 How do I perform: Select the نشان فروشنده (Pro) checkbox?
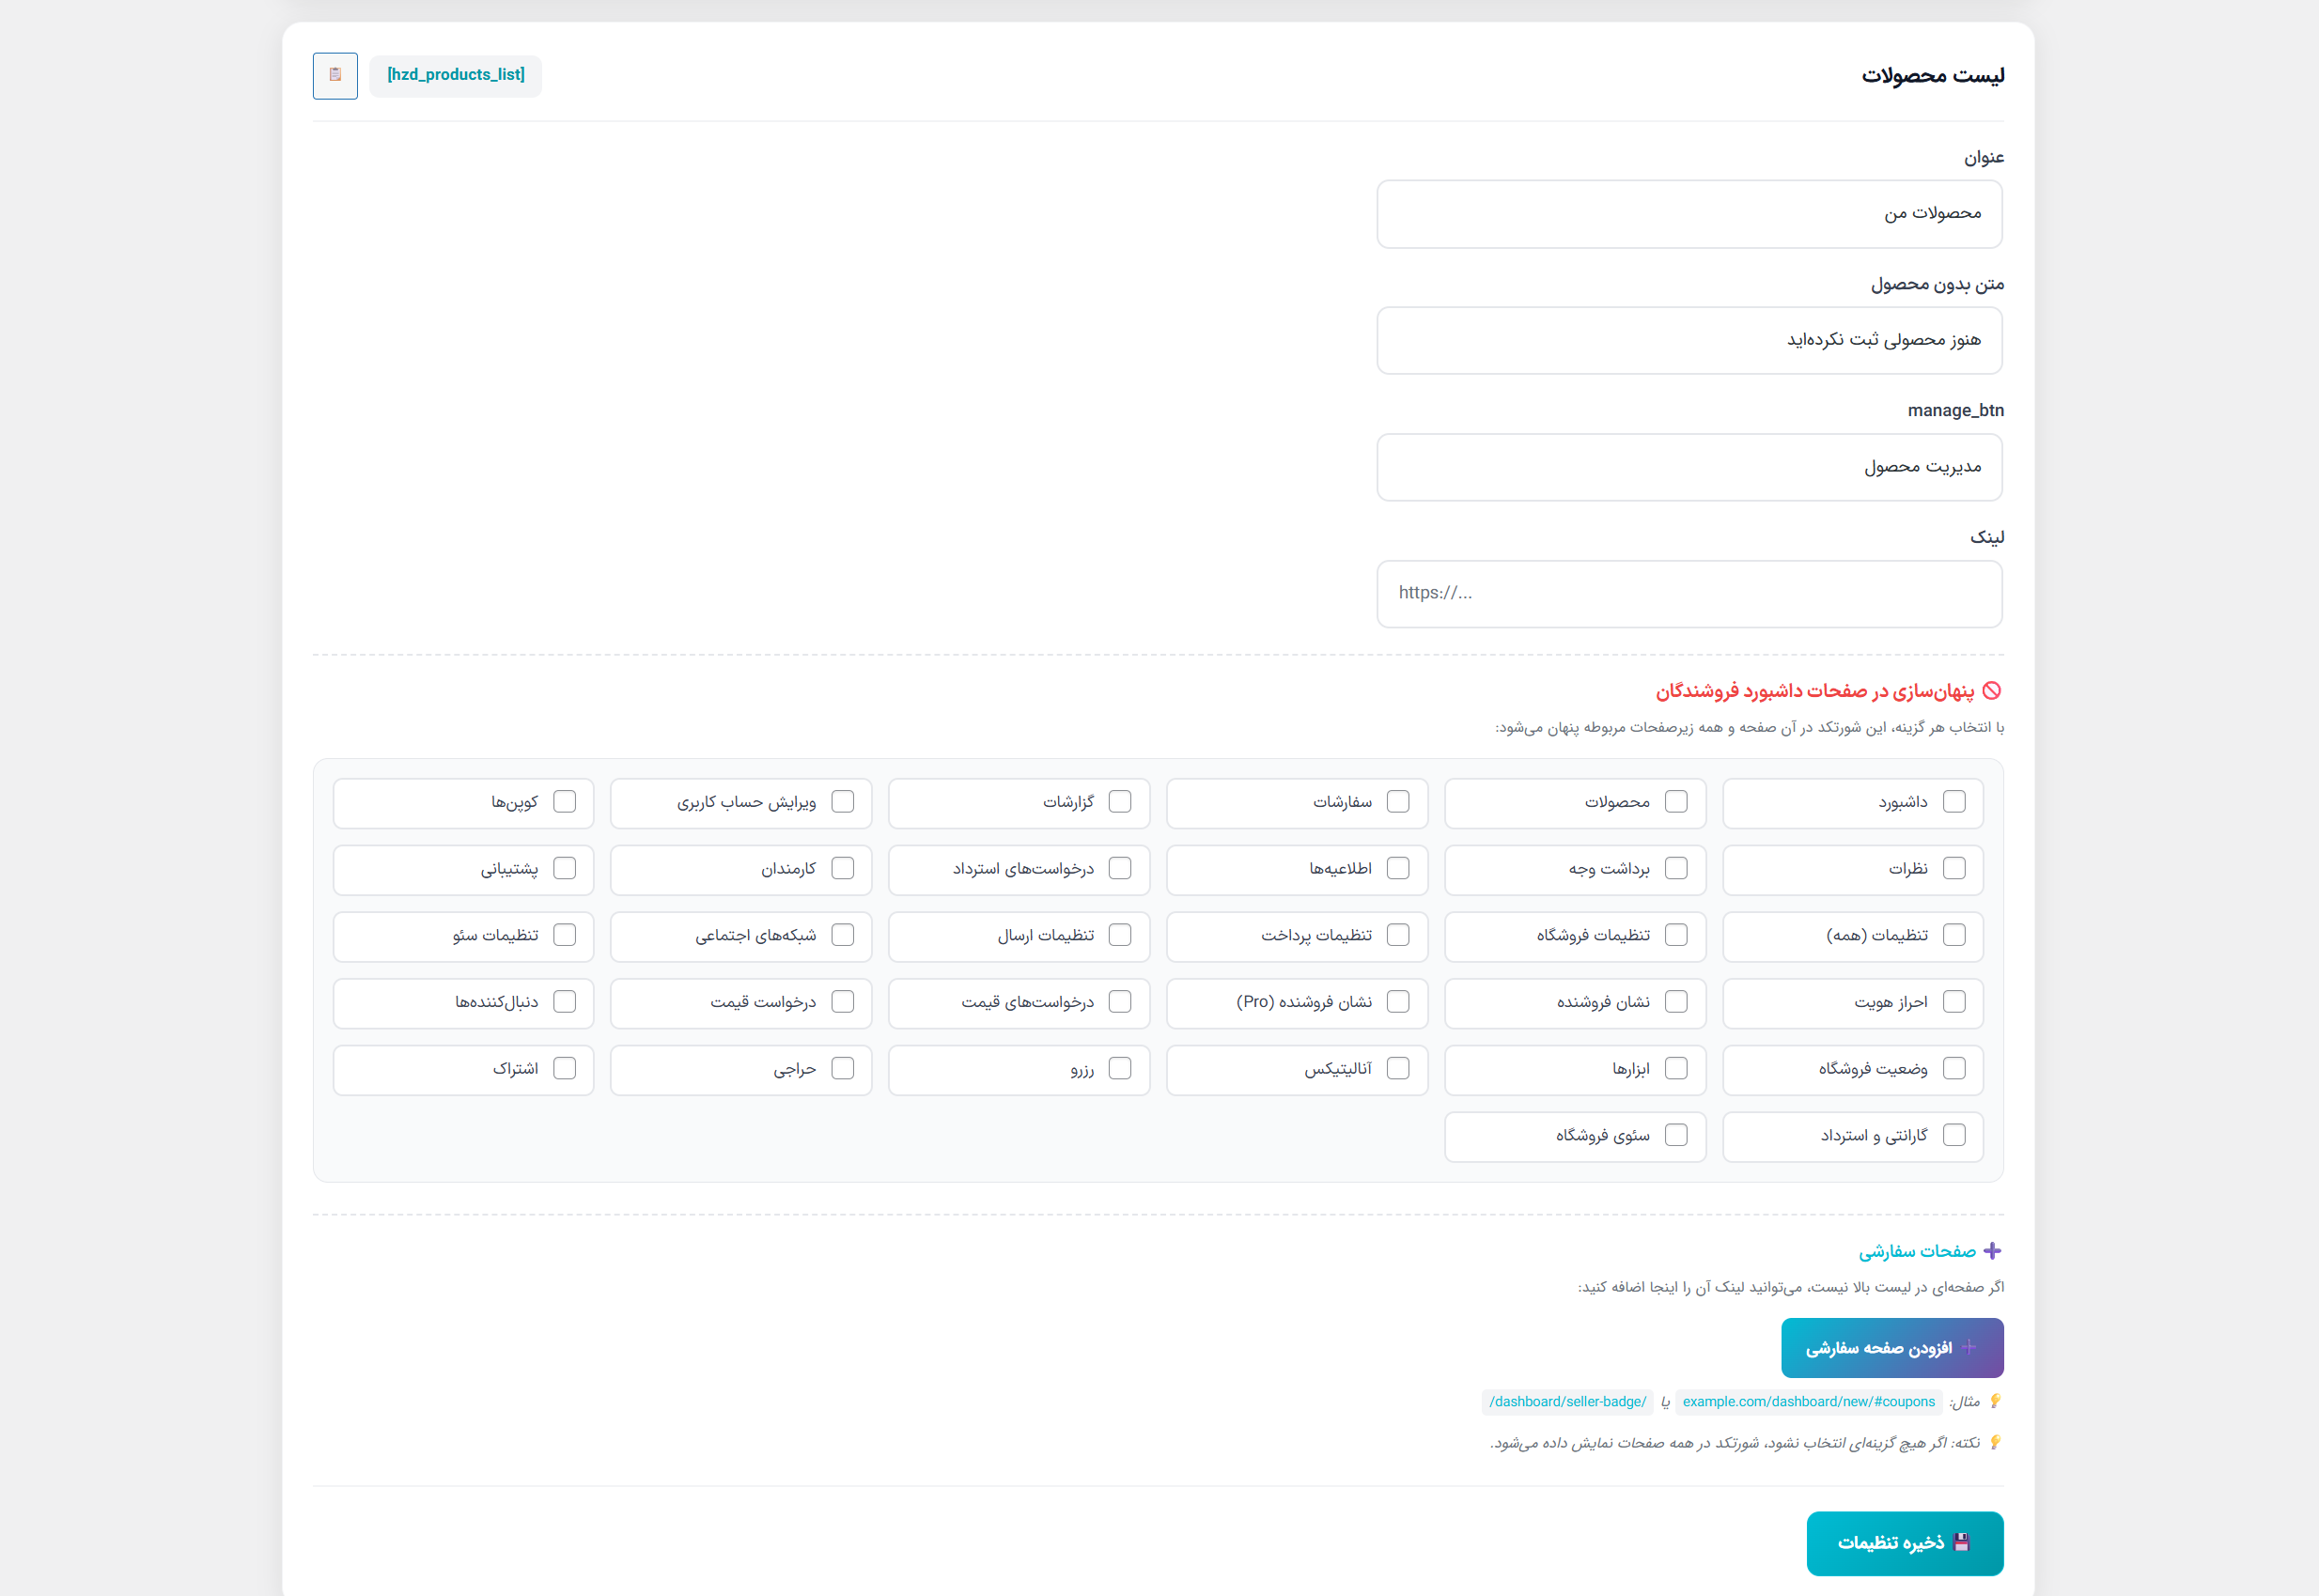point(1398,1002)
